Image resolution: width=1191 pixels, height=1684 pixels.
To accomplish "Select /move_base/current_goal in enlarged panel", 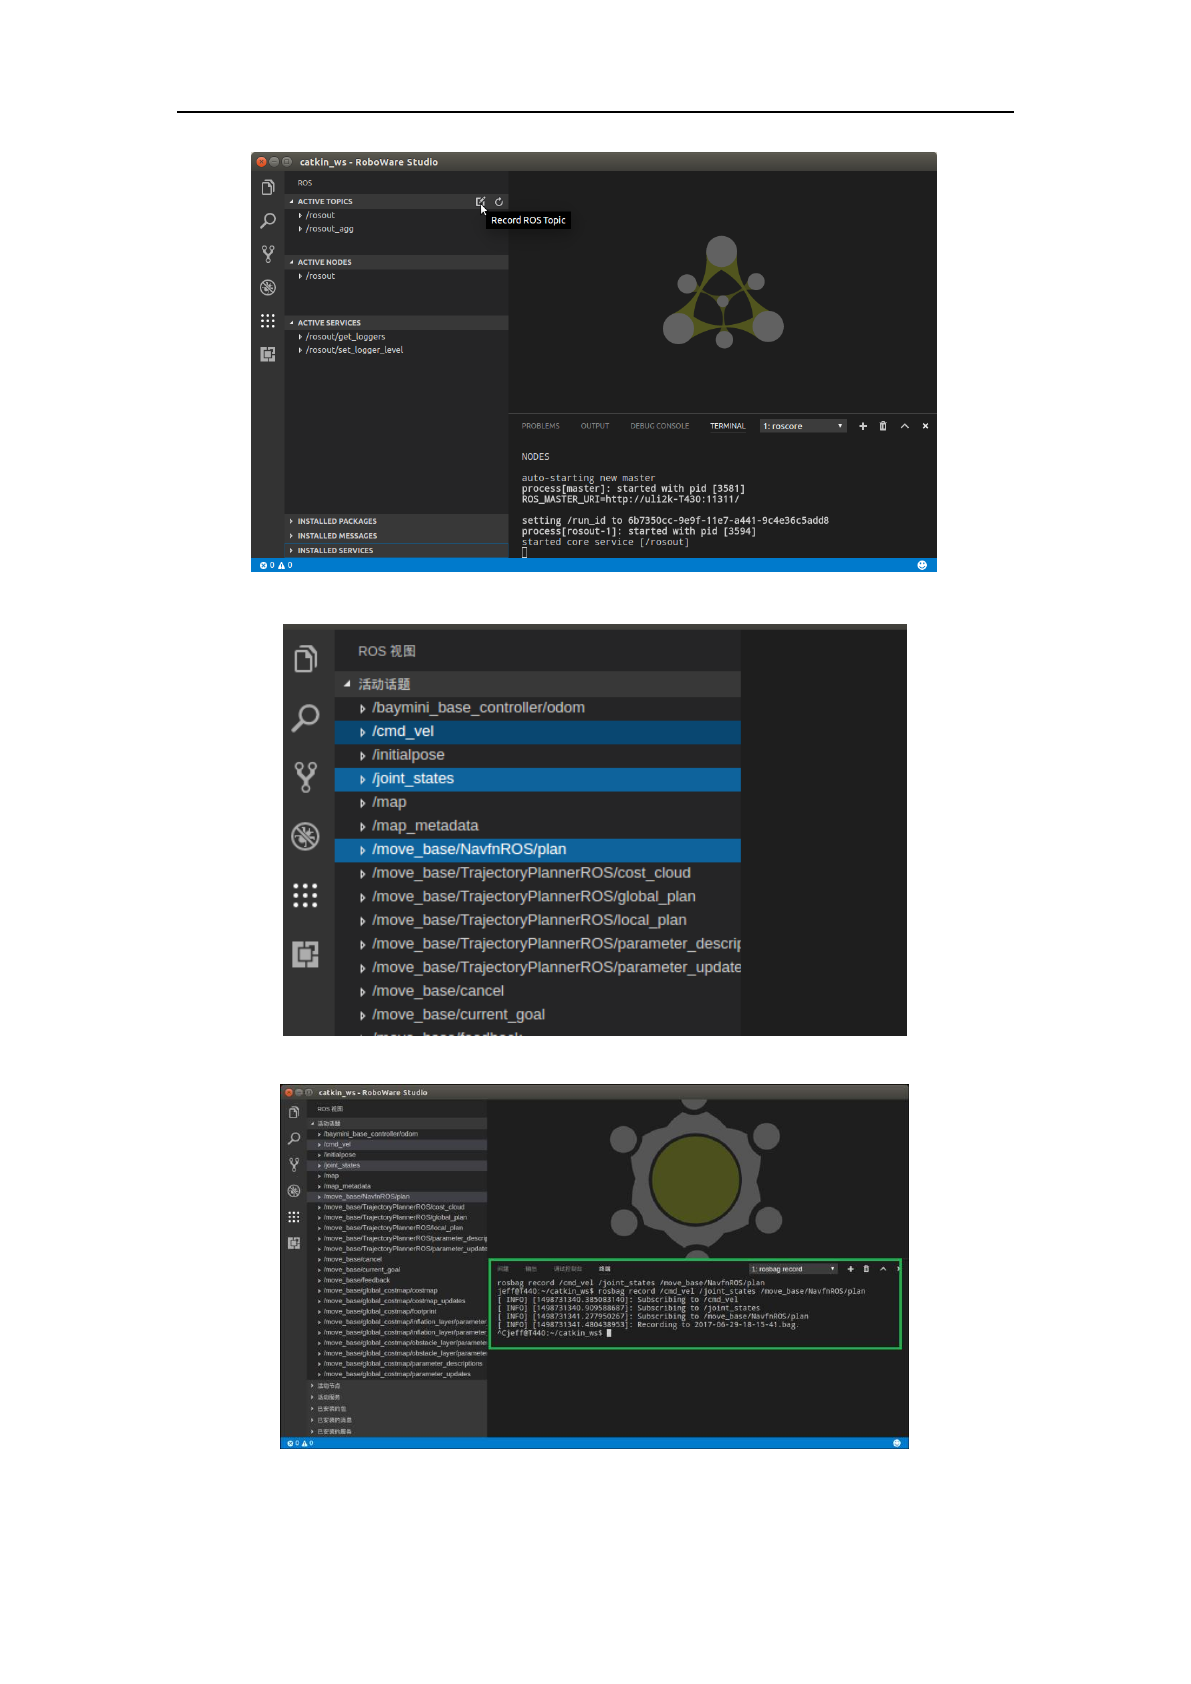I will 537,1015.
